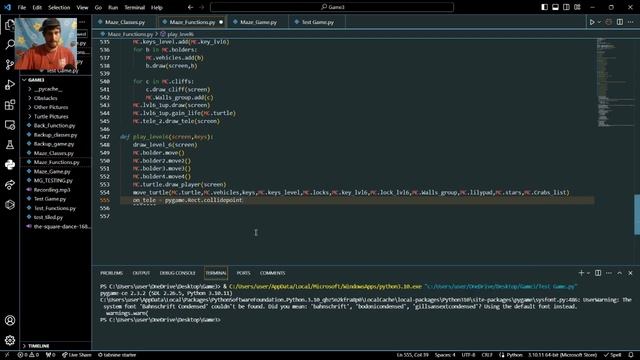This screenshot has width=640, height=360.
Task: Open the File menu
Action: [22, 7]
